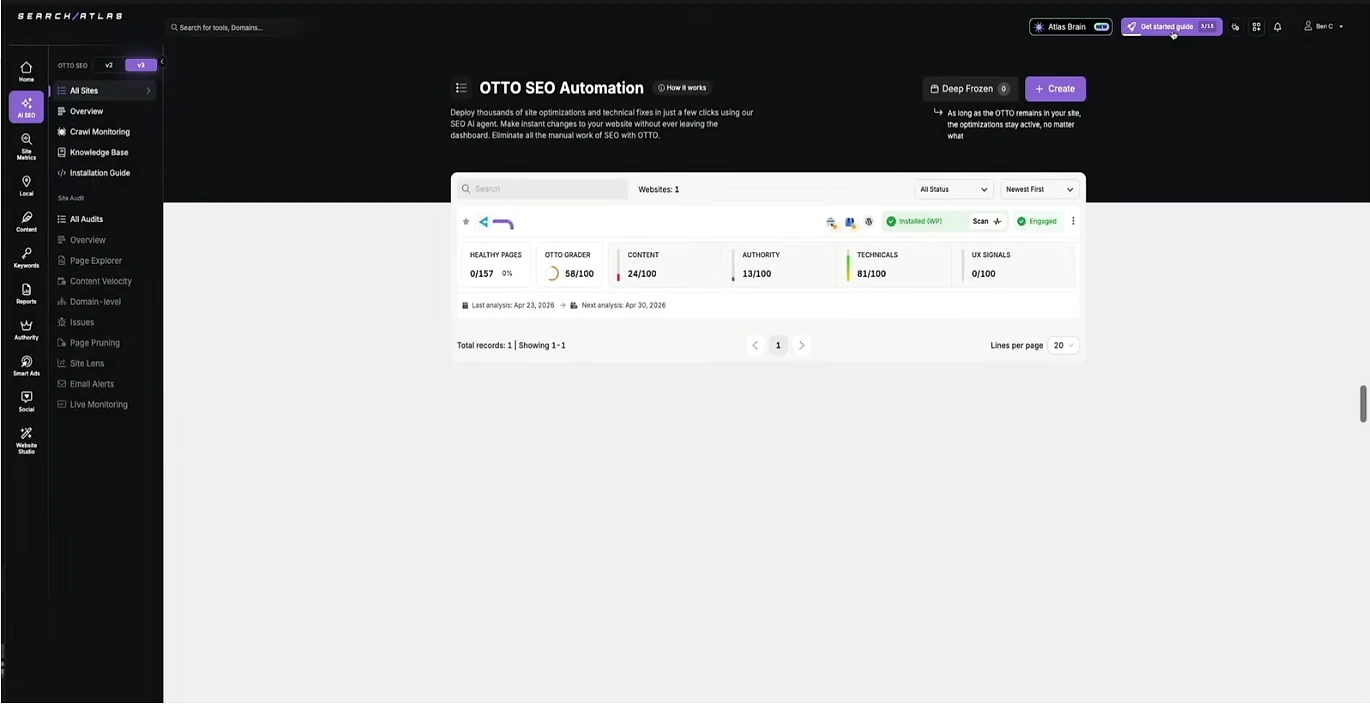Click the blue Business Profile icon in site row
Image resolution: width=1370 pixels, height=706 pixels.
(x=850, y=222)
